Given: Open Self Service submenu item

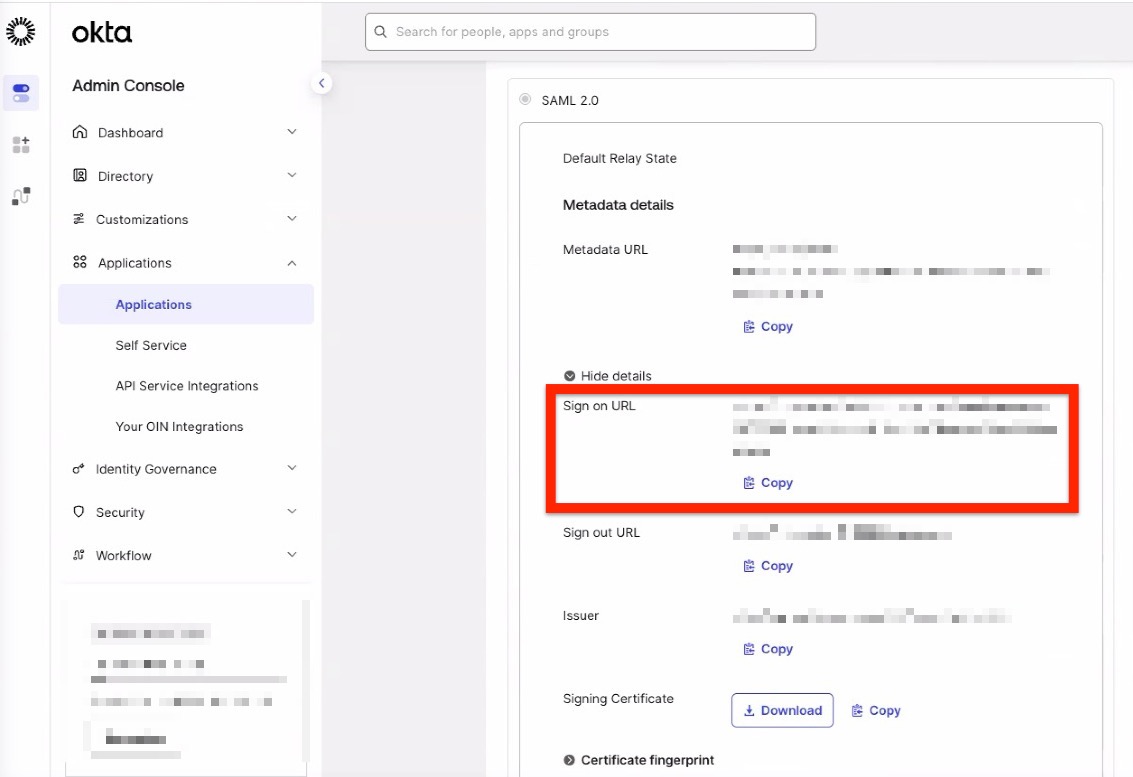Looking at the screenshot, I should coord(151,345).
